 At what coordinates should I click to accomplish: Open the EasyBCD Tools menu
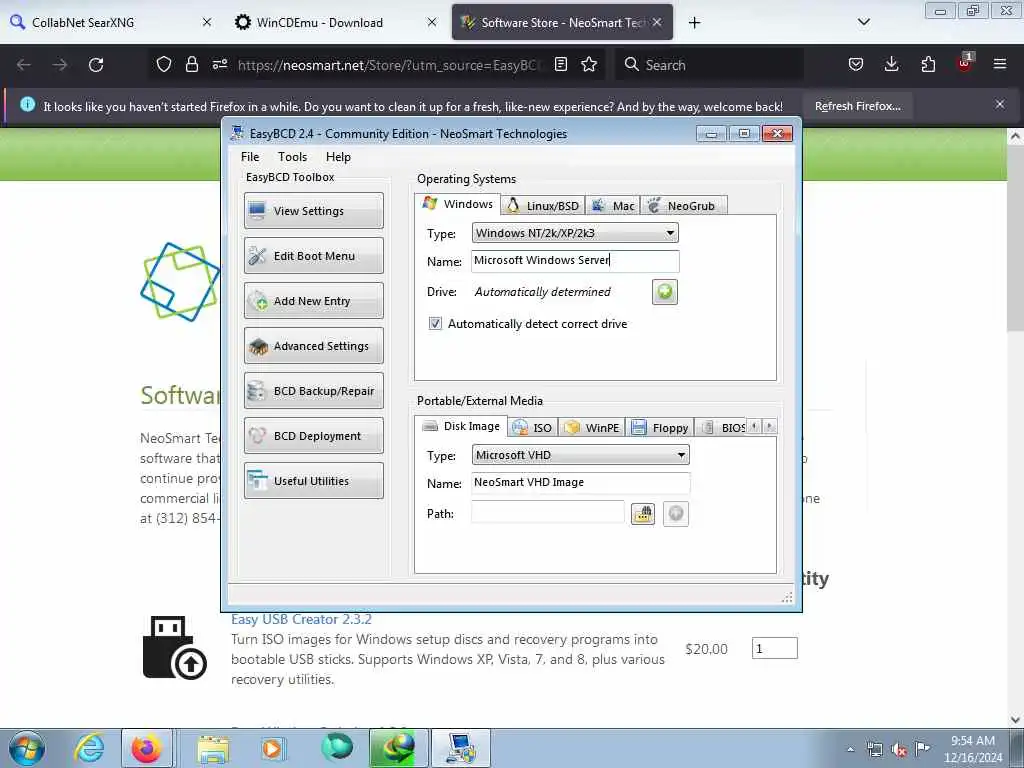coord(292,157)
